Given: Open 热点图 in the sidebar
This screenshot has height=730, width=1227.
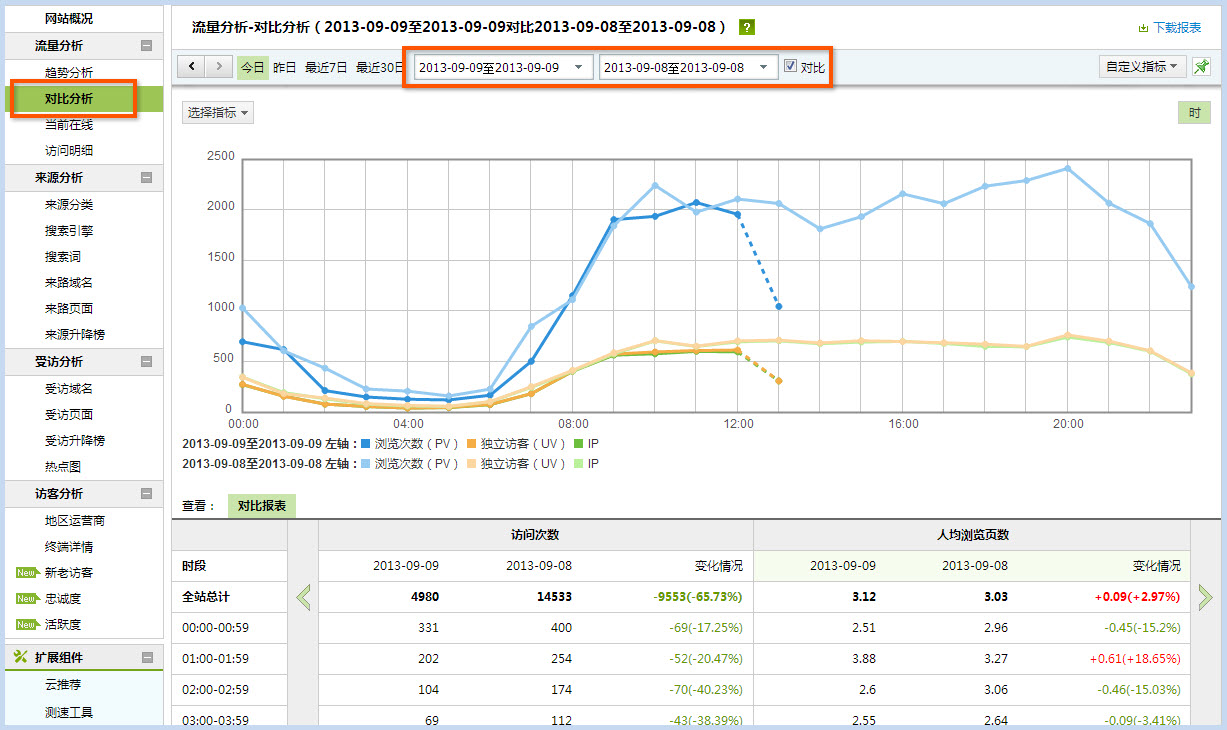Looking at the screenshot, I should click(x=63, y=467).
